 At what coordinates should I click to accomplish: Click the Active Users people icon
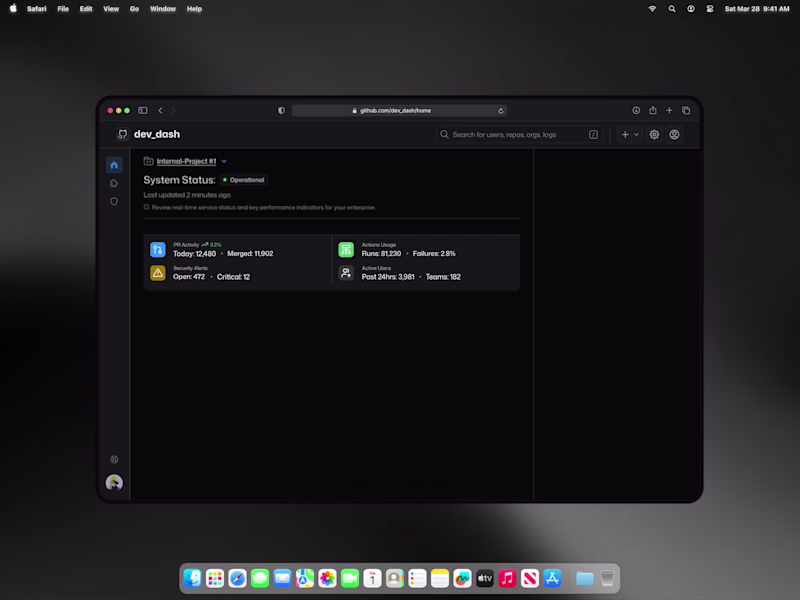pos(346,273)
